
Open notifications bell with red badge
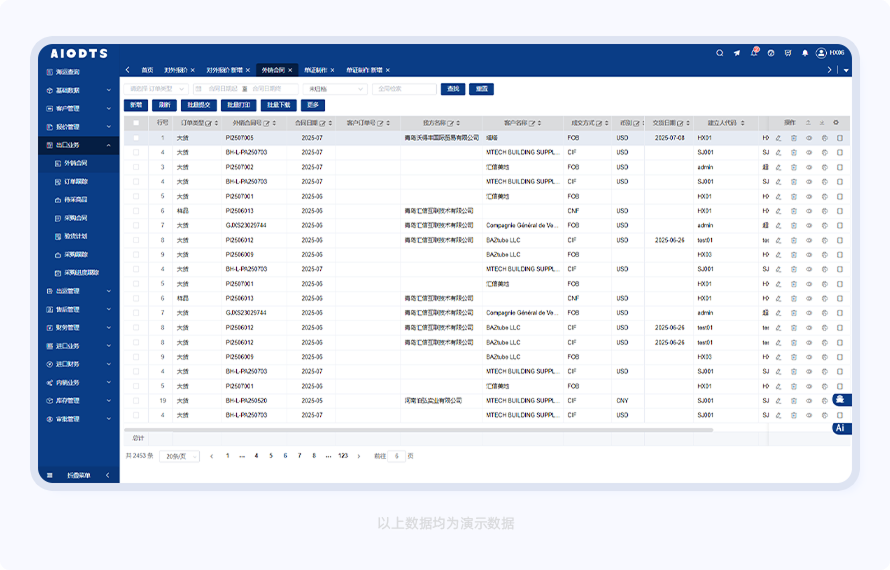pos(754,53)
